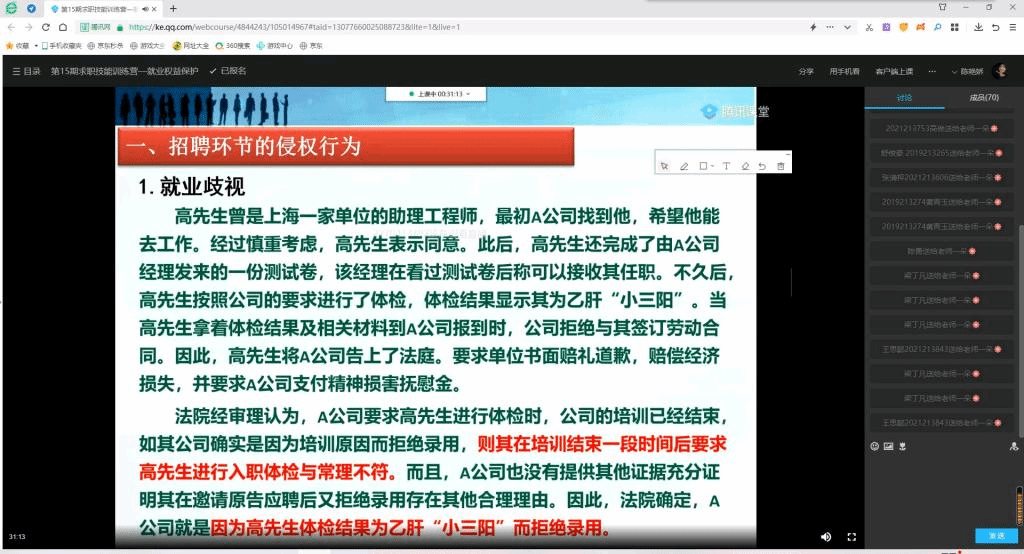Insert image in chat panel

coord(887,446)
